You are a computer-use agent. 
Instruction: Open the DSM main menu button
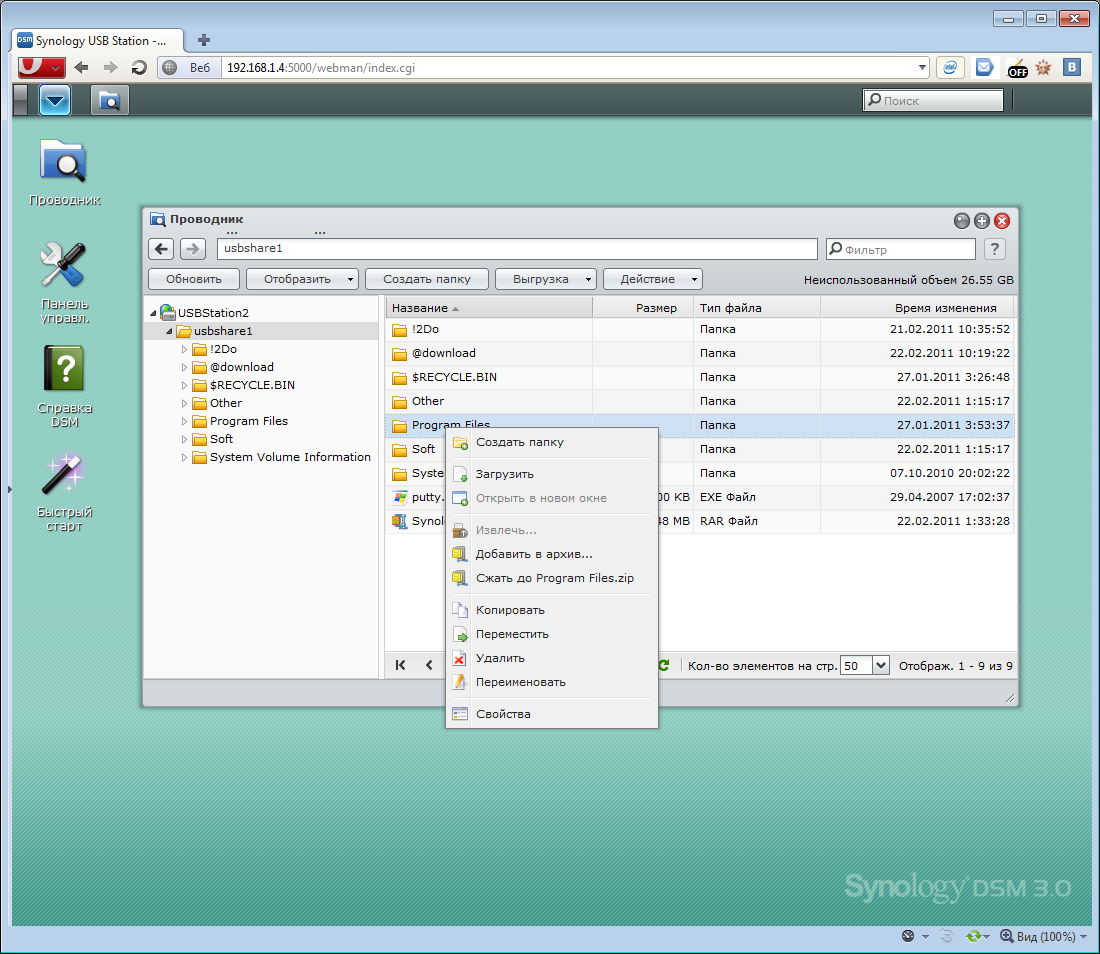(55, 100)
